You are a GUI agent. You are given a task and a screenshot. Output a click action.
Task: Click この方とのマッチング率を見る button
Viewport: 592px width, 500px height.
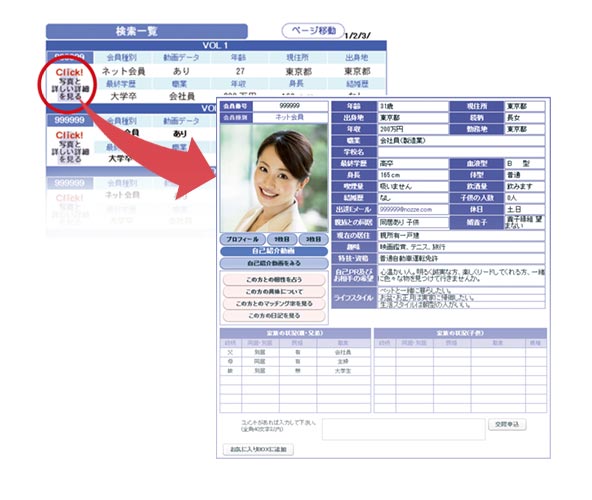pos(274,304)
